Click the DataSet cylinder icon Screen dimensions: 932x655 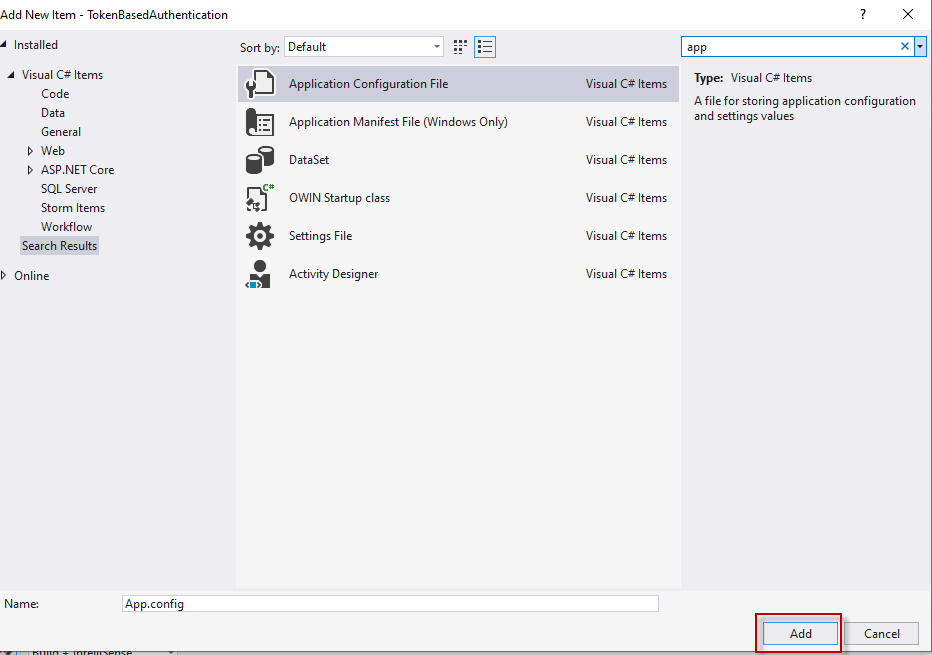[x=260, y=160]
